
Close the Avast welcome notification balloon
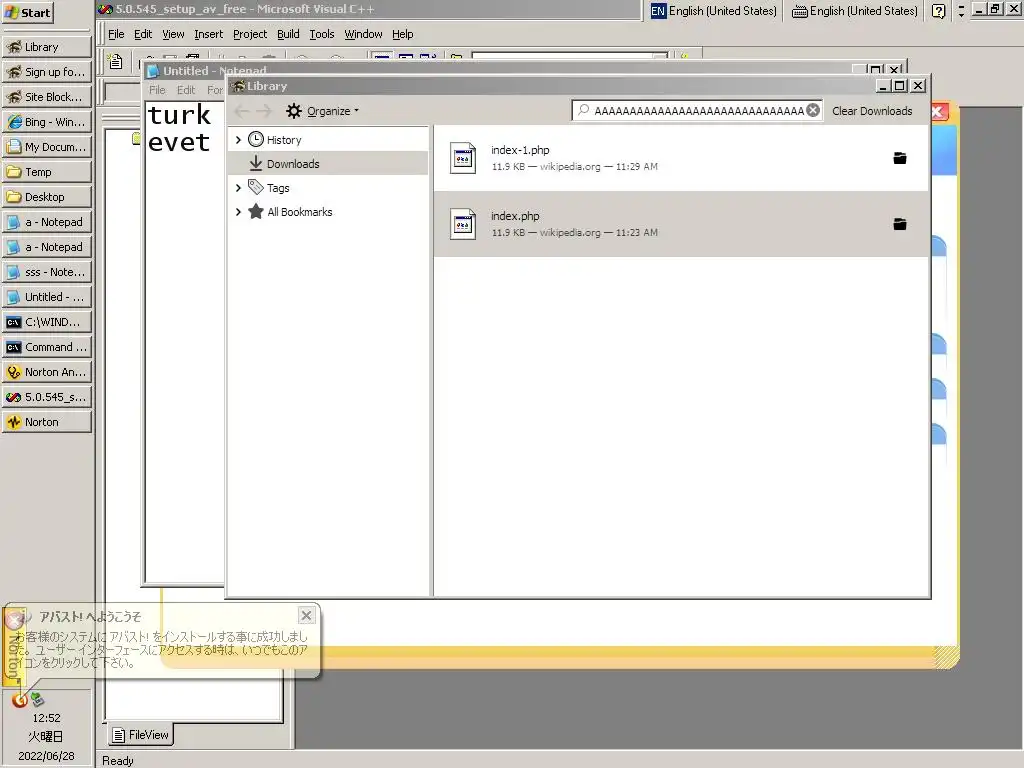(x=306, y=615)
